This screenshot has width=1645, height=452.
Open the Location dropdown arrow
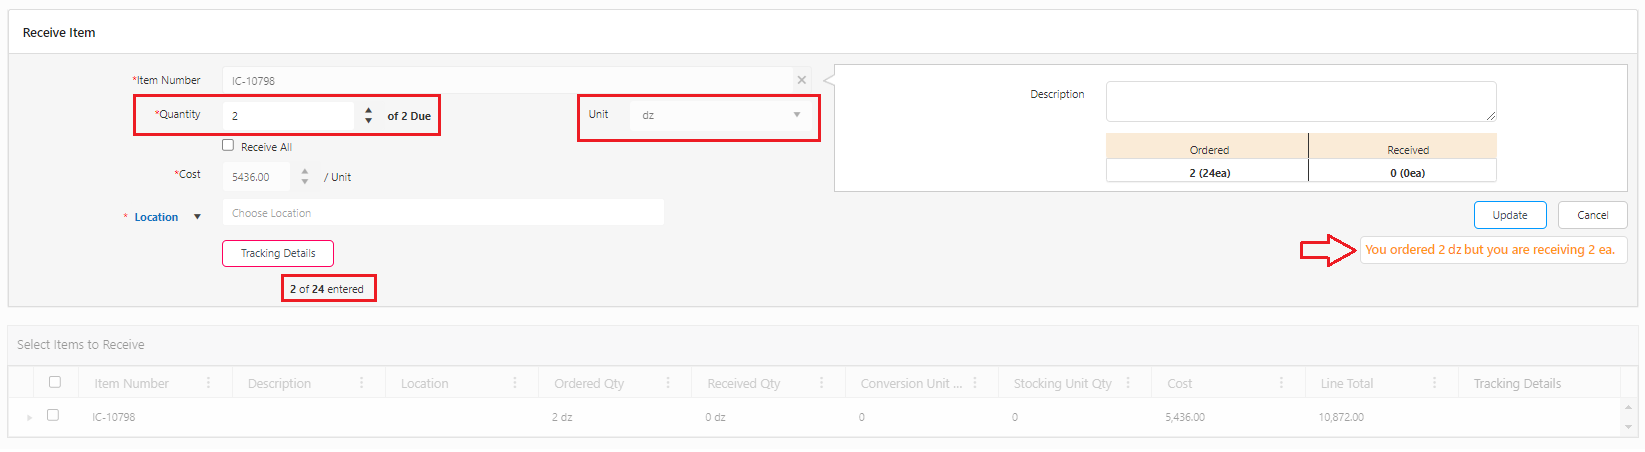pos(197,217)
